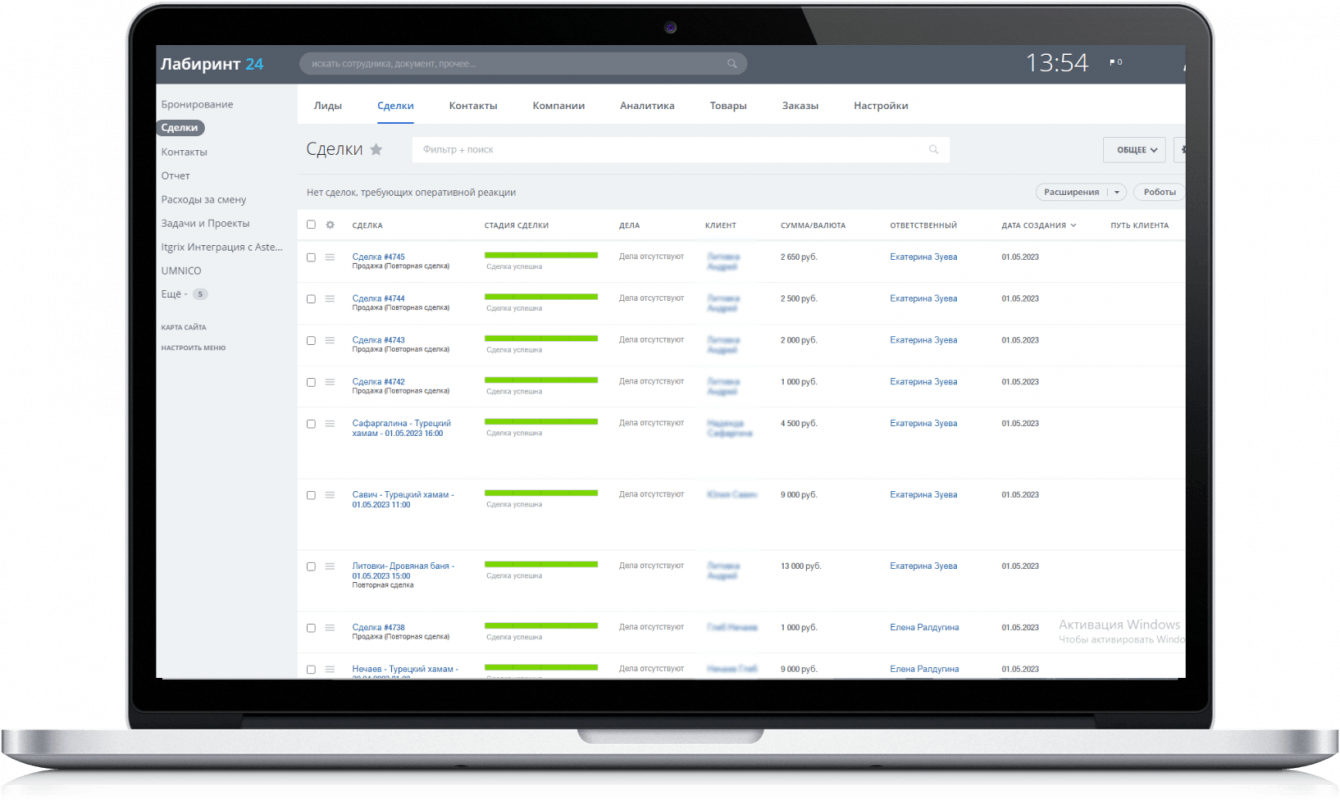Click the search icon in the filter field
The image size is (1340, 800).
pyautogui.click(x=934, y=150)
